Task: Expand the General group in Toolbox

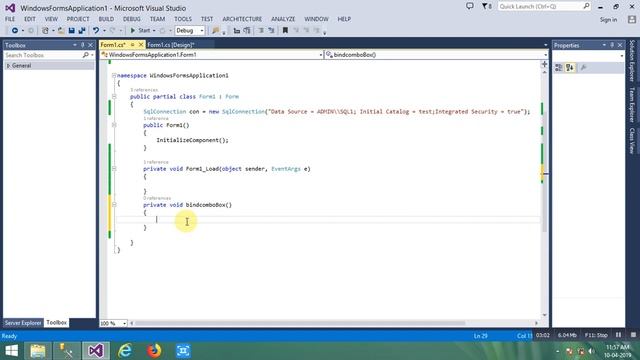Action: click(8, 66)
